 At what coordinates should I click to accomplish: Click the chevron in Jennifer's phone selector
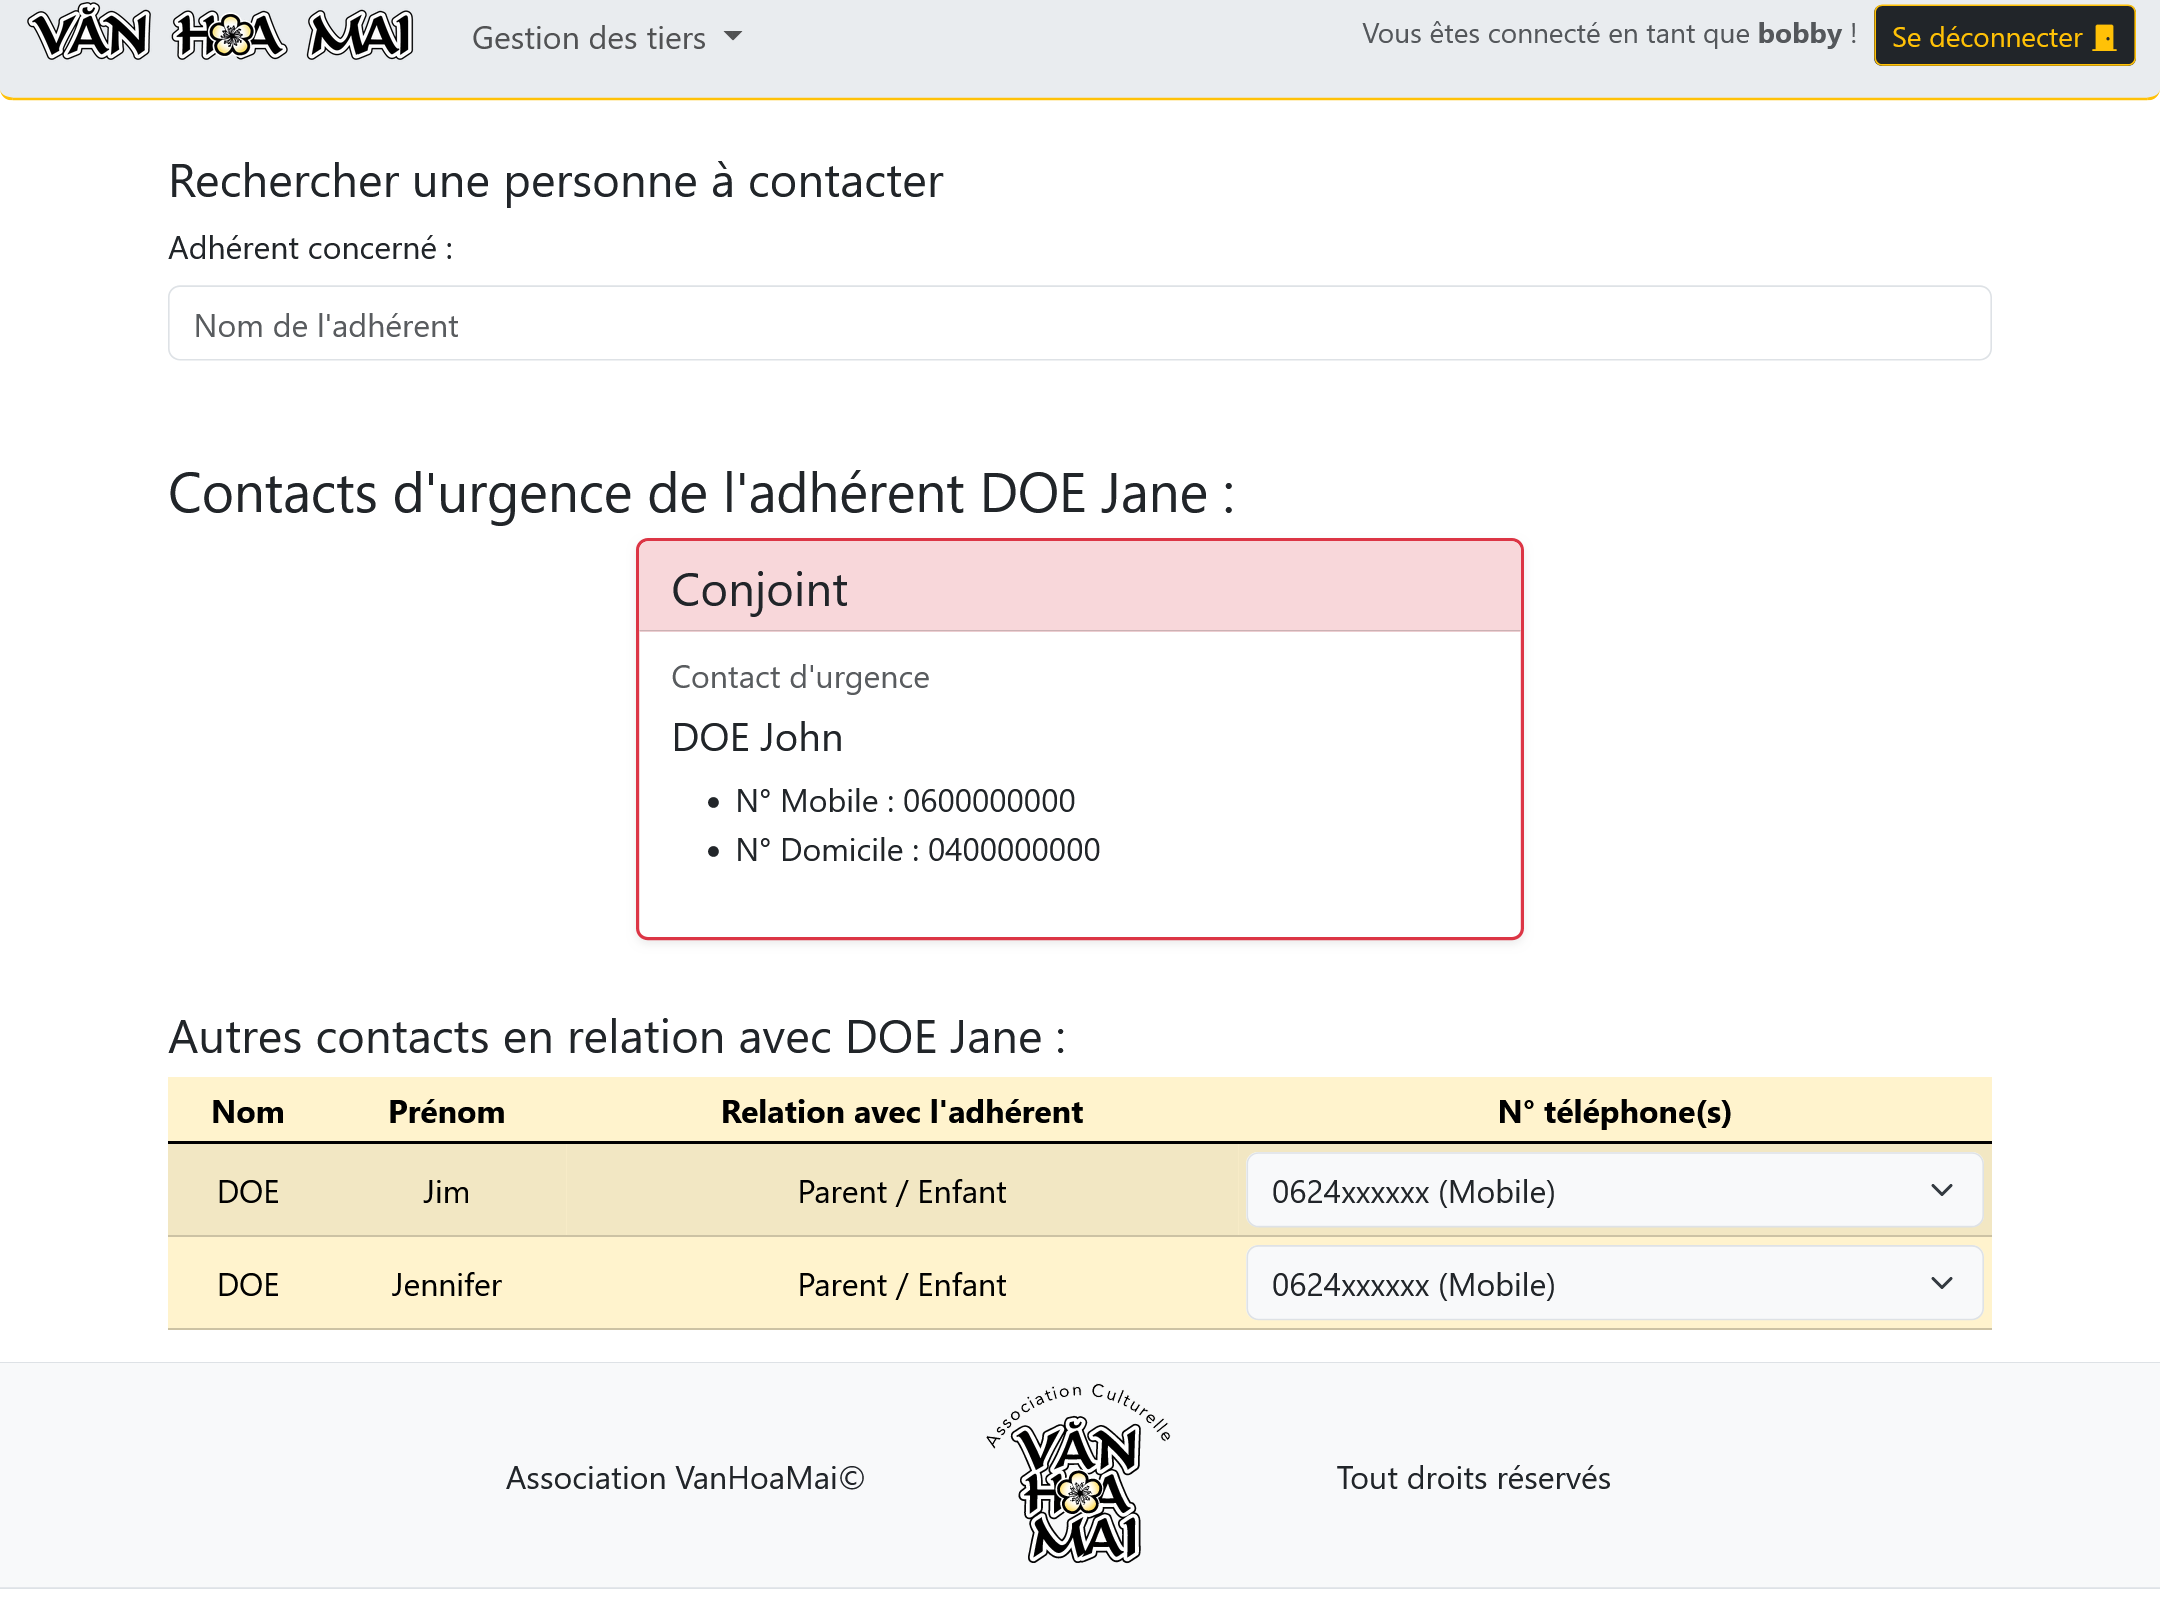[x=1941, y=1283]
